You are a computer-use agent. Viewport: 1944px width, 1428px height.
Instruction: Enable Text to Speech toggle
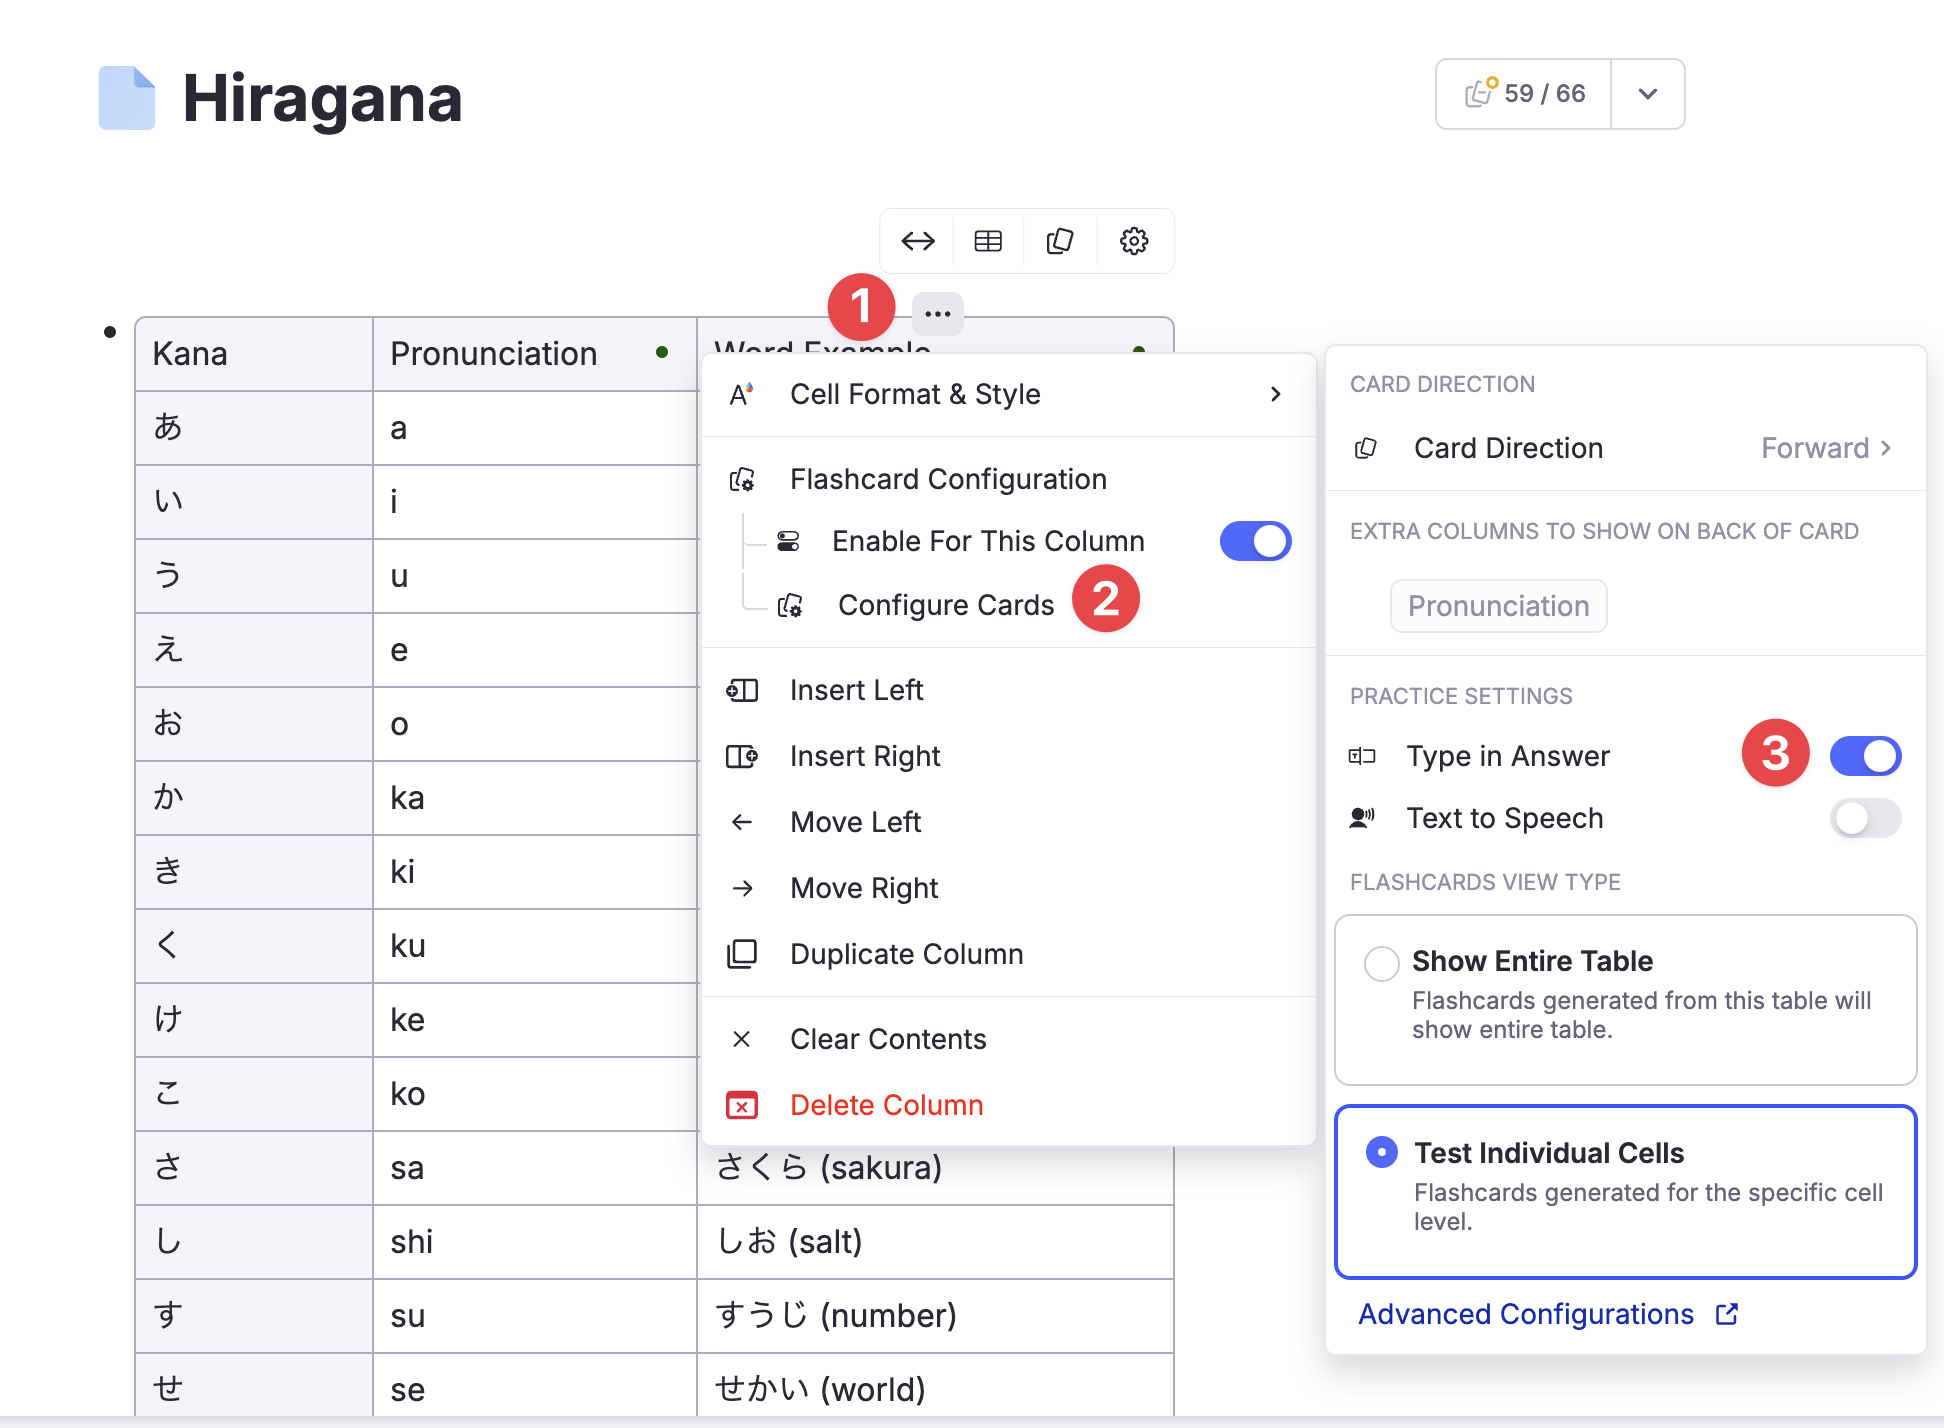click(x=1865, y=818)
